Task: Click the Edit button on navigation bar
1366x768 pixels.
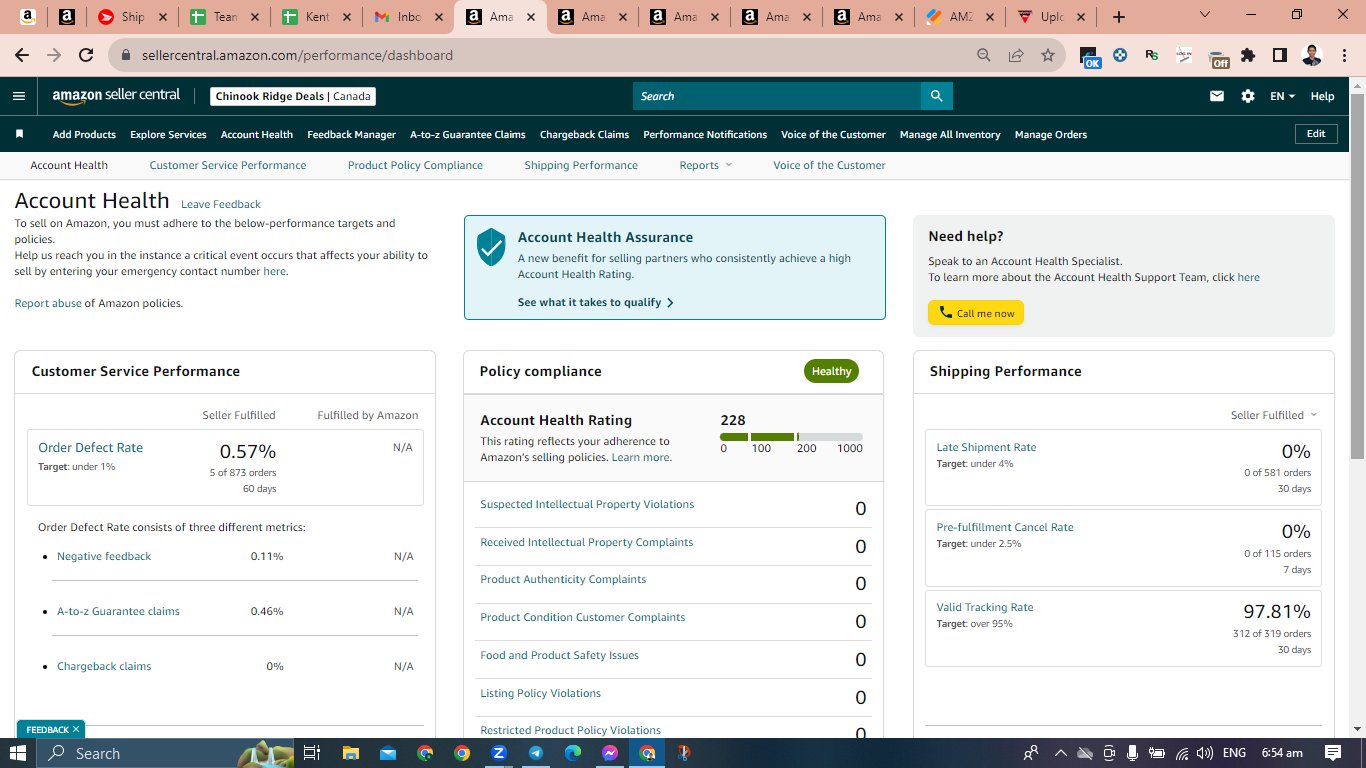Action: [x=1316, y=134]
